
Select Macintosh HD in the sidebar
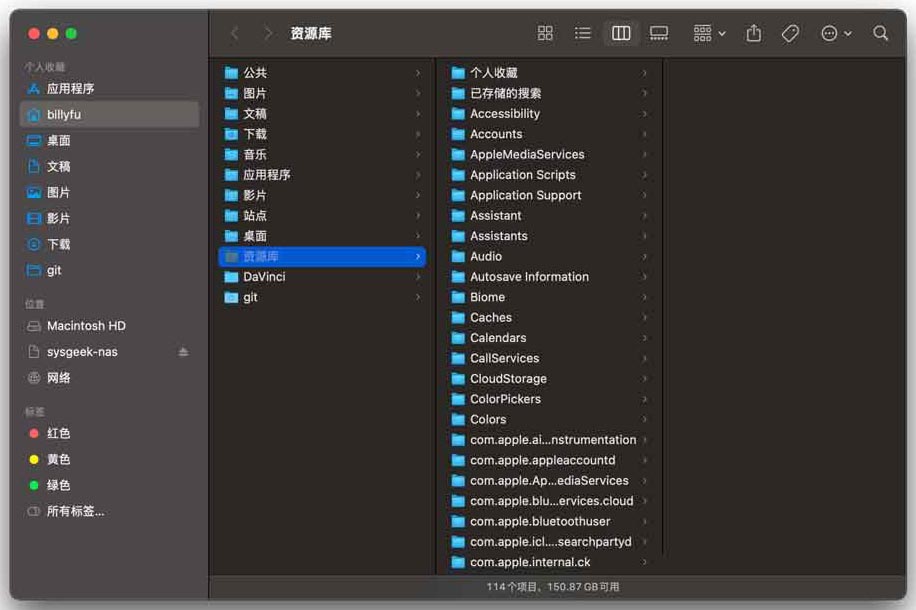coord(86,326)
